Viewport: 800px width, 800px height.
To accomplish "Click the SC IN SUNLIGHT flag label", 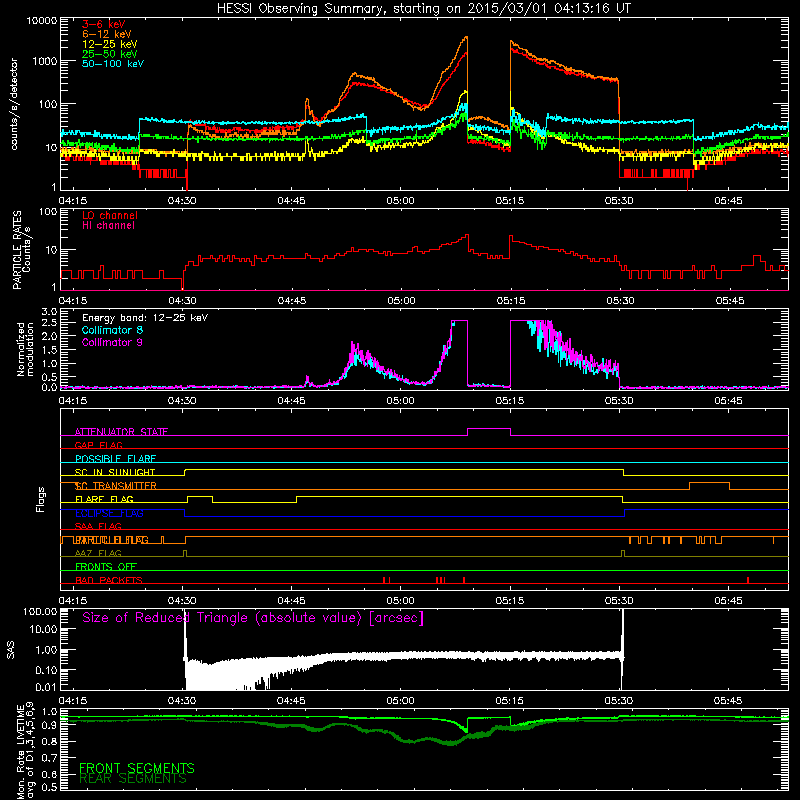I will [x=114, y=472].
